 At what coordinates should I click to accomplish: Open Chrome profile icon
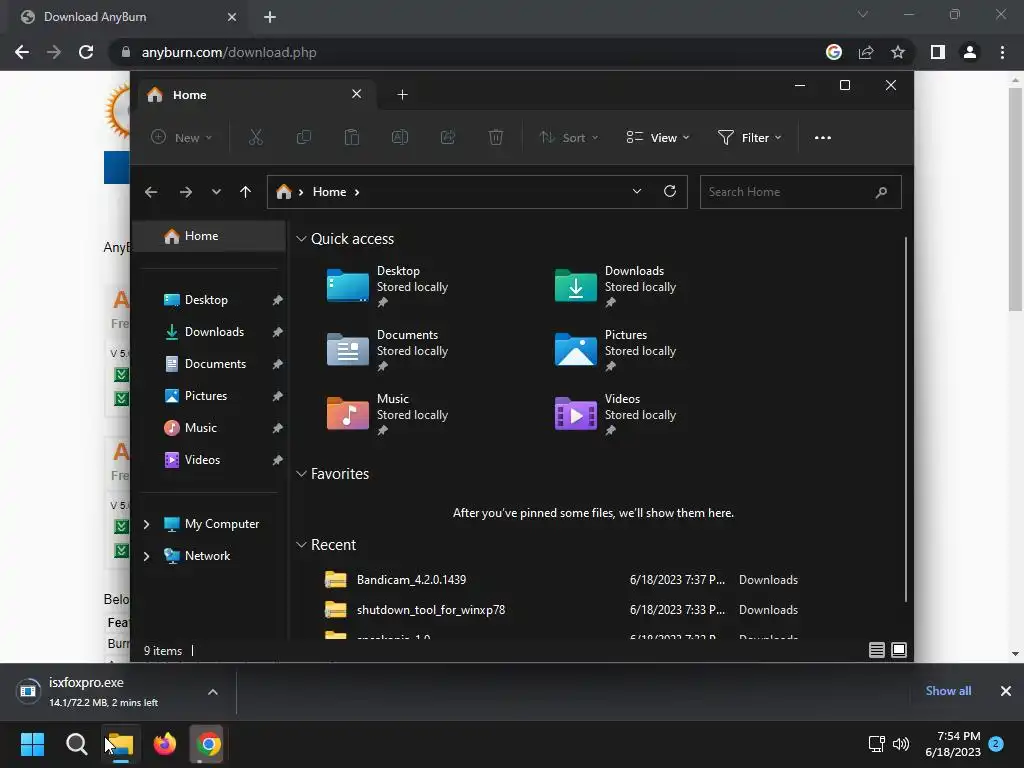pyautogui.click(x=970, y=52)
